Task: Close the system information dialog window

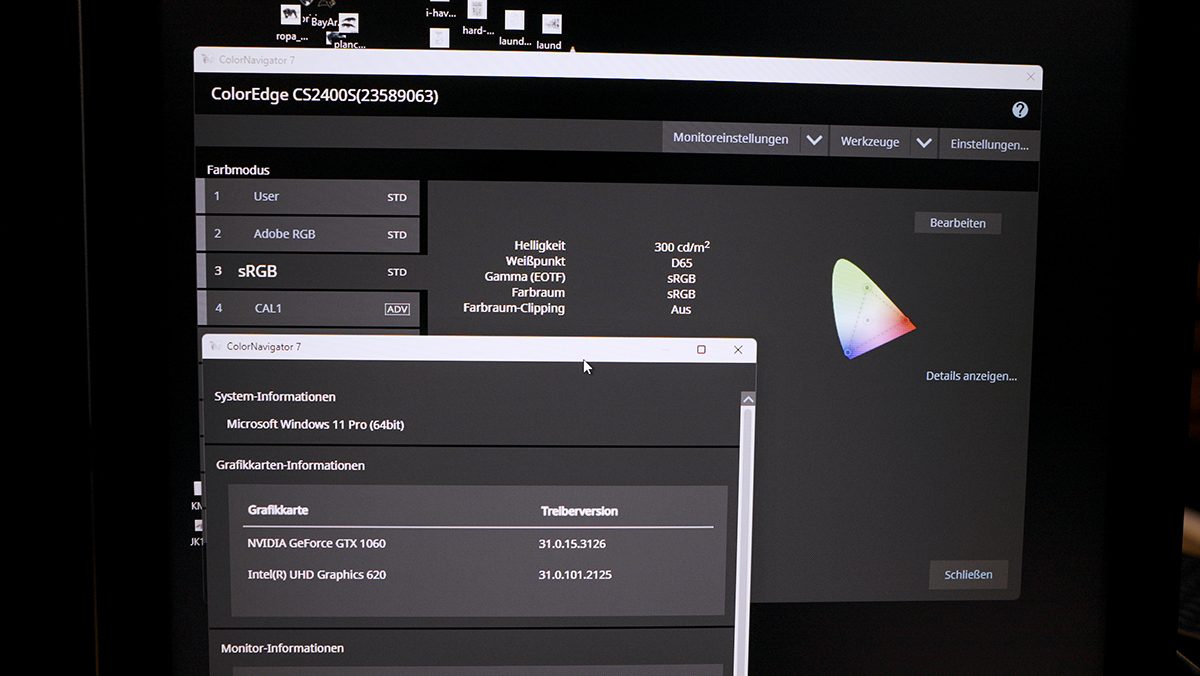Action: pyautogui.click(x=738, y=349)
